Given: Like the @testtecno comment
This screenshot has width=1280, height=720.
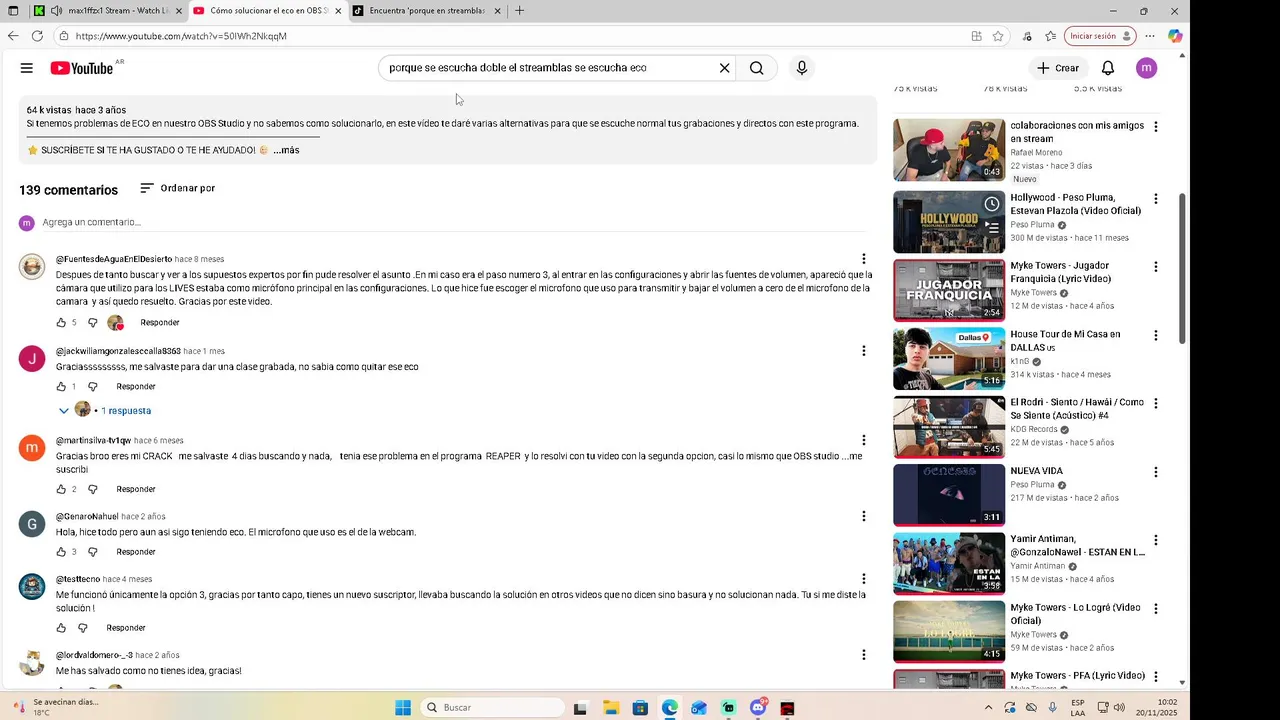Looking at the screenshot, I should (61, 628).
